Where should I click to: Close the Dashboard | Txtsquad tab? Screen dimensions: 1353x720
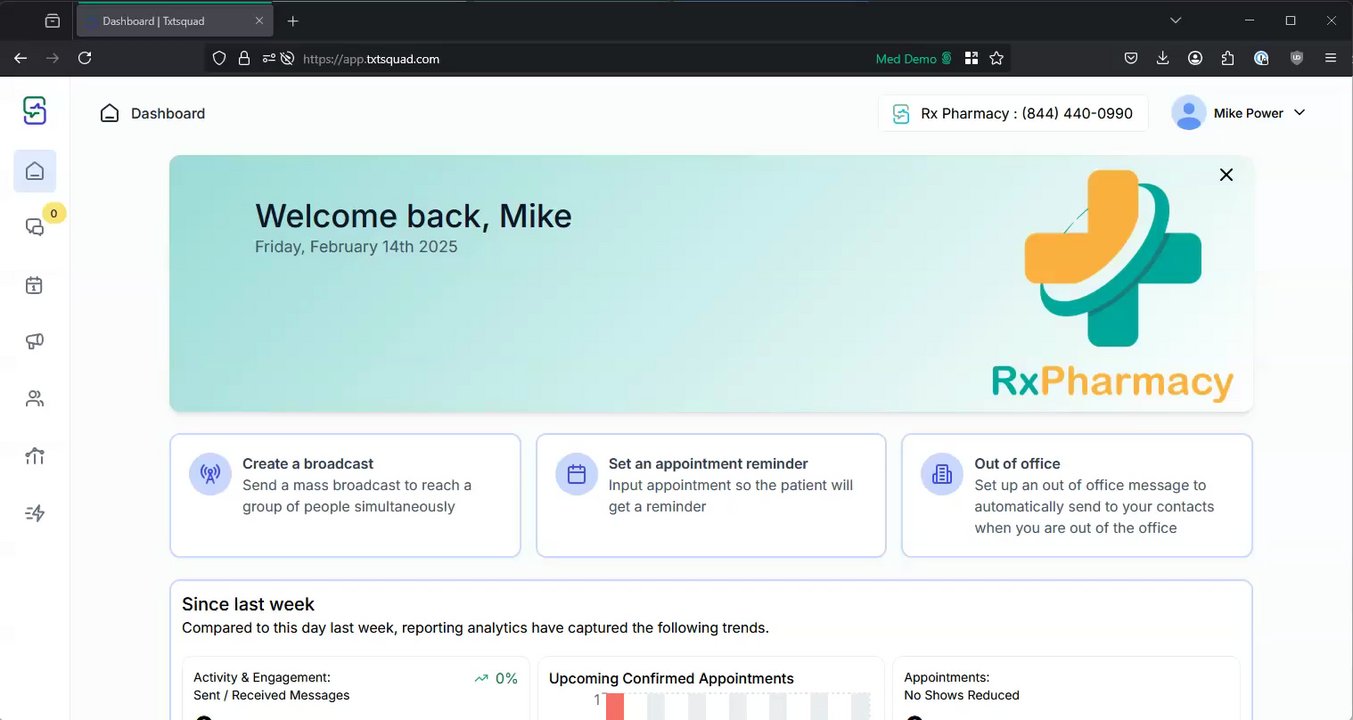coord(260,21)
